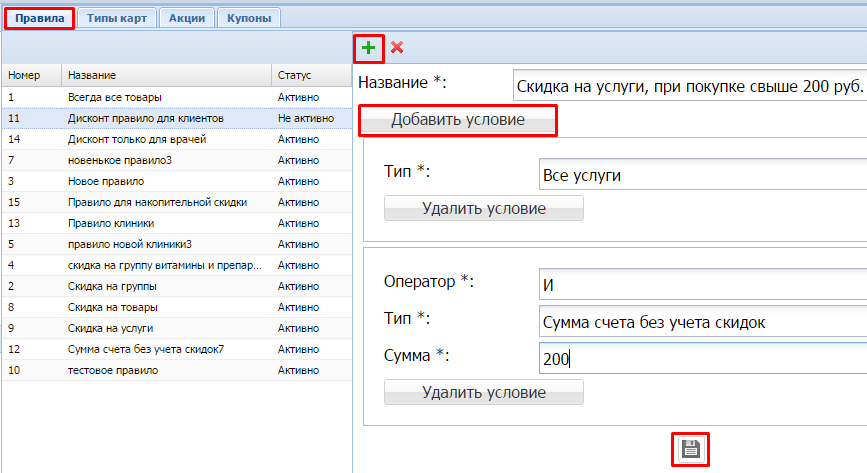Open the Тип dropdown showing Все услуги

tap(700, 175)
